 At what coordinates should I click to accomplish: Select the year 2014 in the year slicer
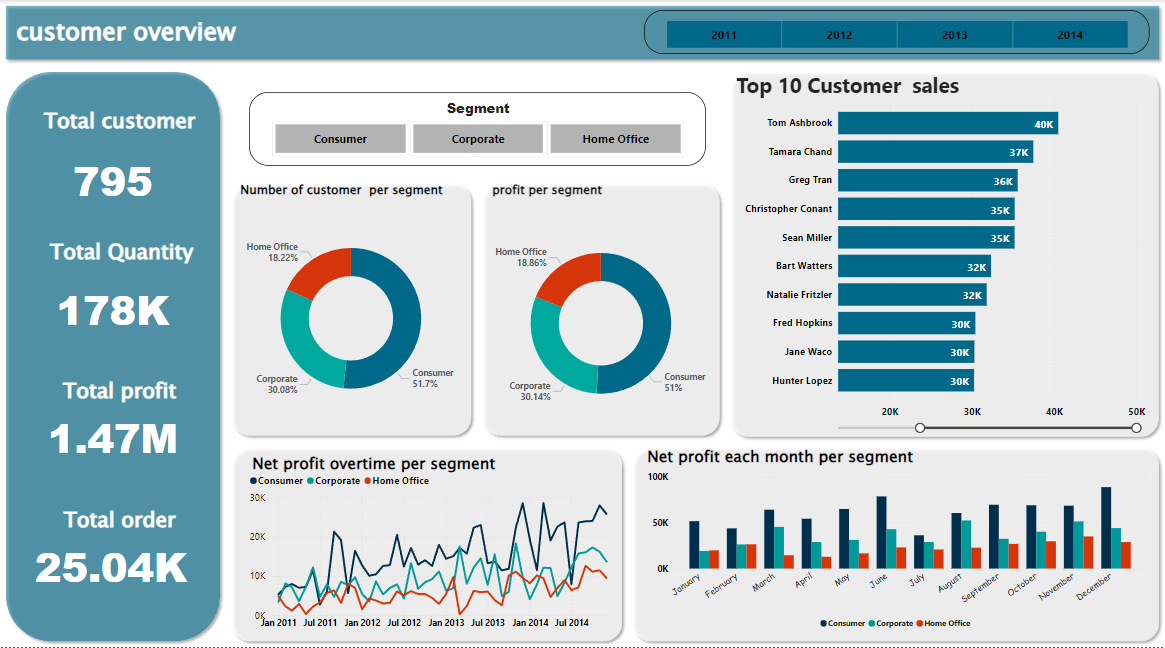click(1070, 33)
